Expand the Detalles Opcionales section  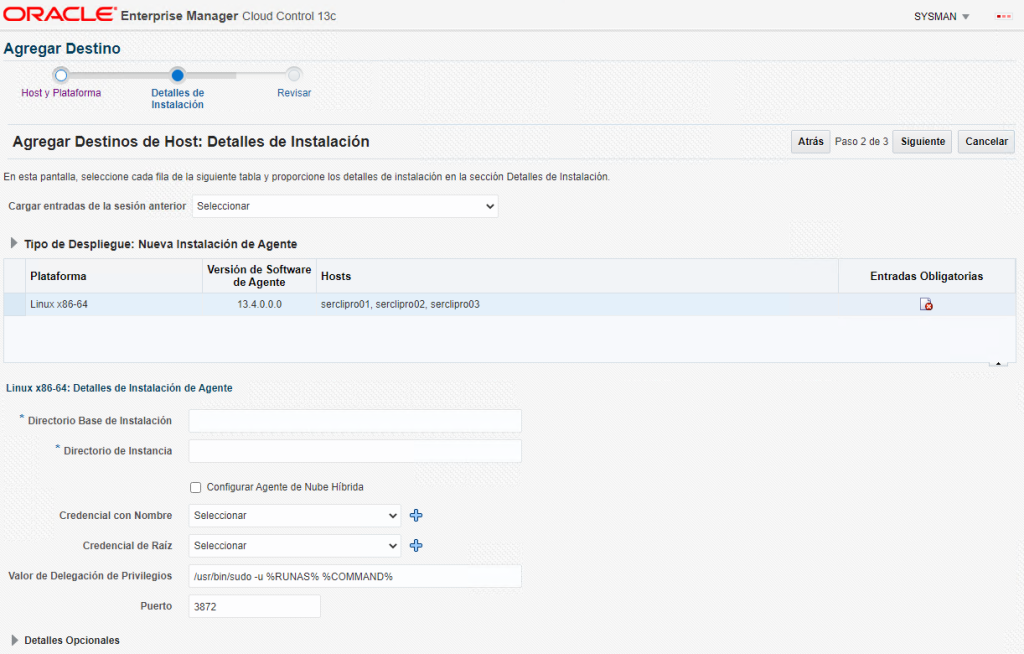pos(15,640)
